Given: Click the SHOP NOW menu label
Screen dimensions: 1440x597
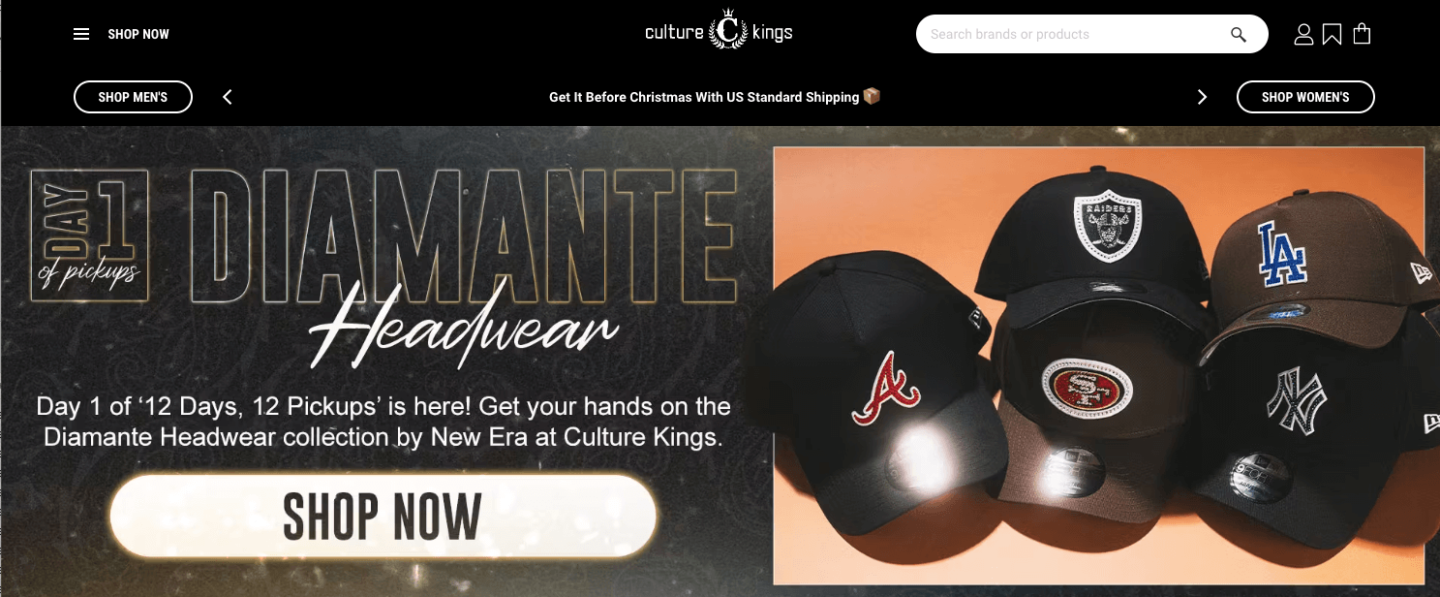Looking at the screenshot, I should 138,34.
